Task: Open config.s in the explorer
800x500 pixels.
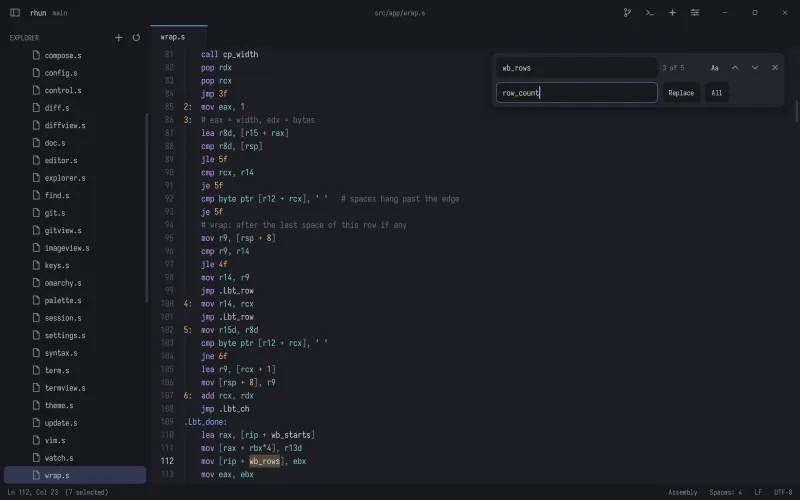Action: coord(75,73)
